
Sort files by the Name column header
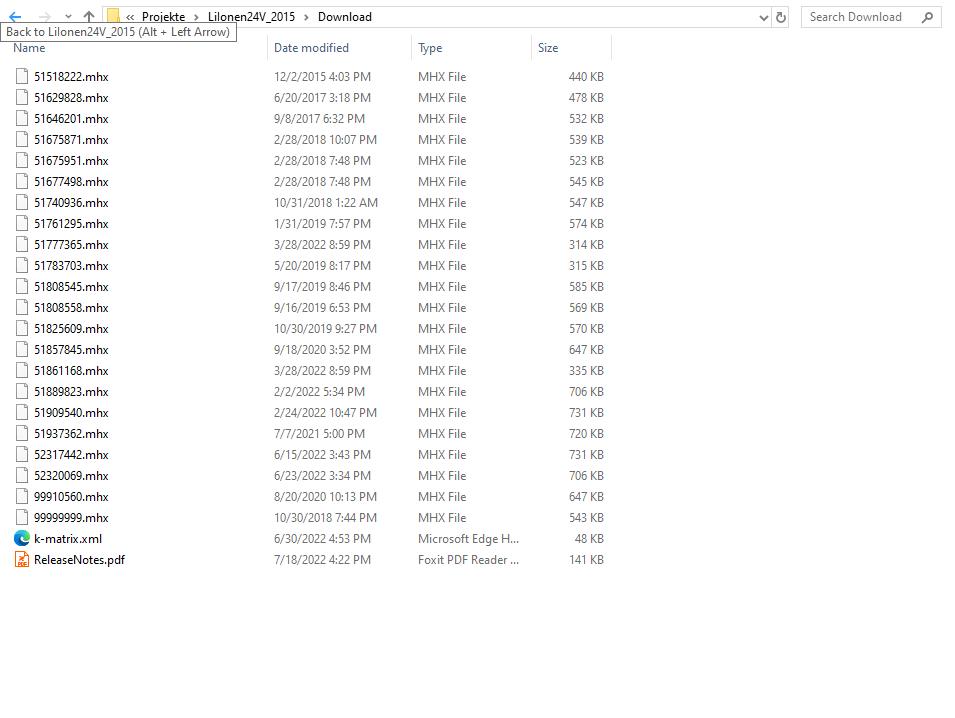coord(29,48)
